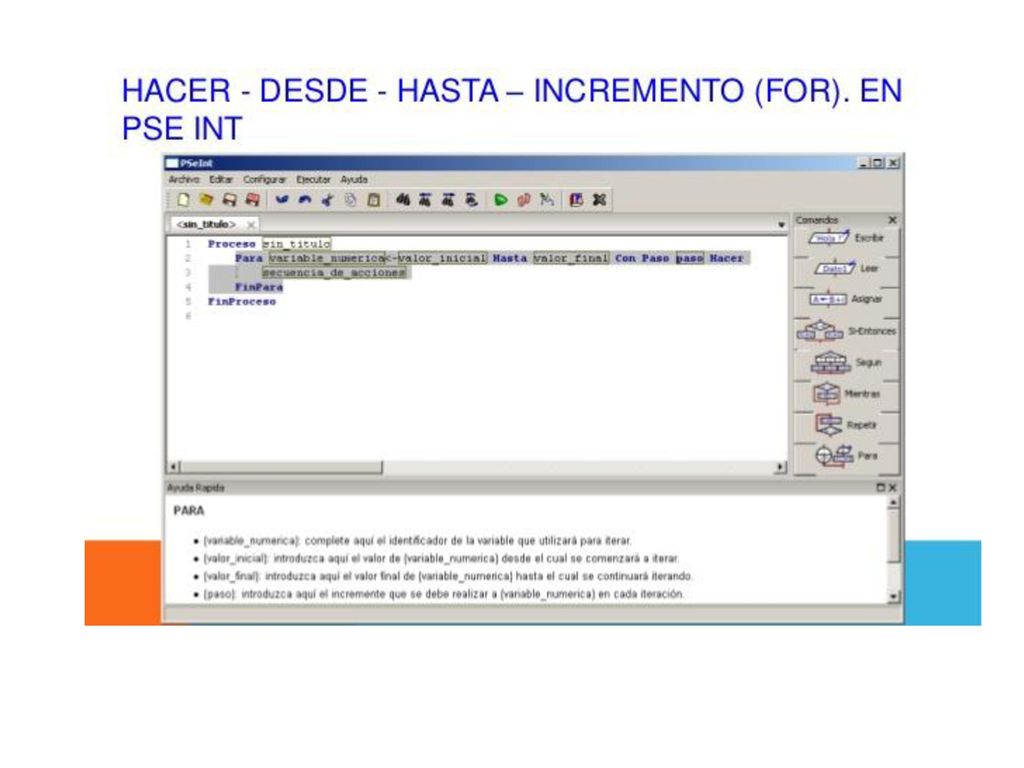Click the help panel scroll down arrow
Viewport: 1024px width, 768px height.
click(893, 596)
